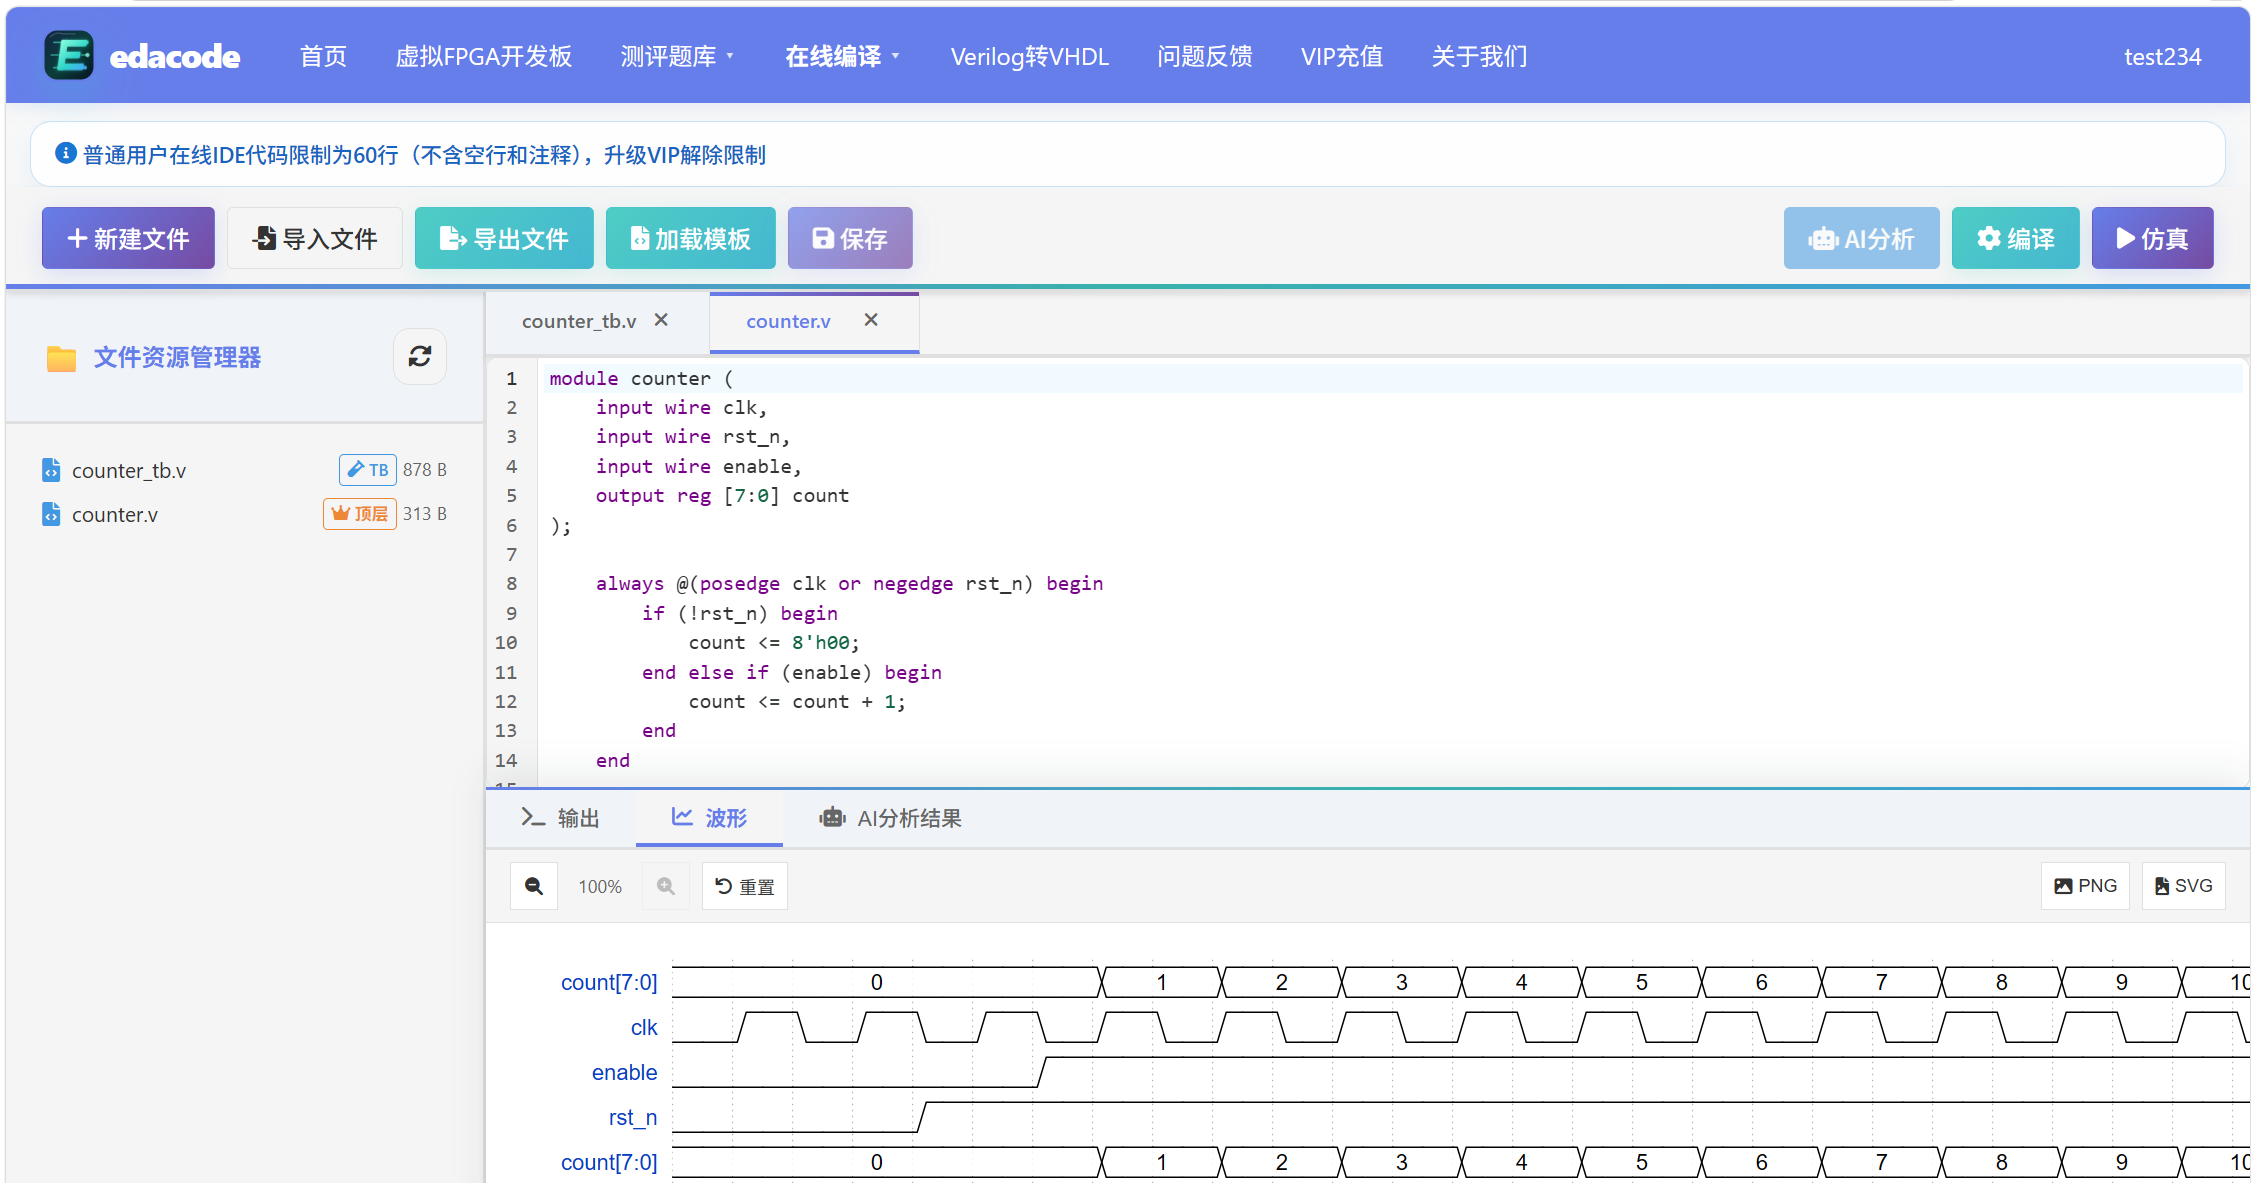Click the 顶层 crown badge on counter.v
Image resolution: width=2255 pixels, height=1183 pixels.
(x=360, y=513)
